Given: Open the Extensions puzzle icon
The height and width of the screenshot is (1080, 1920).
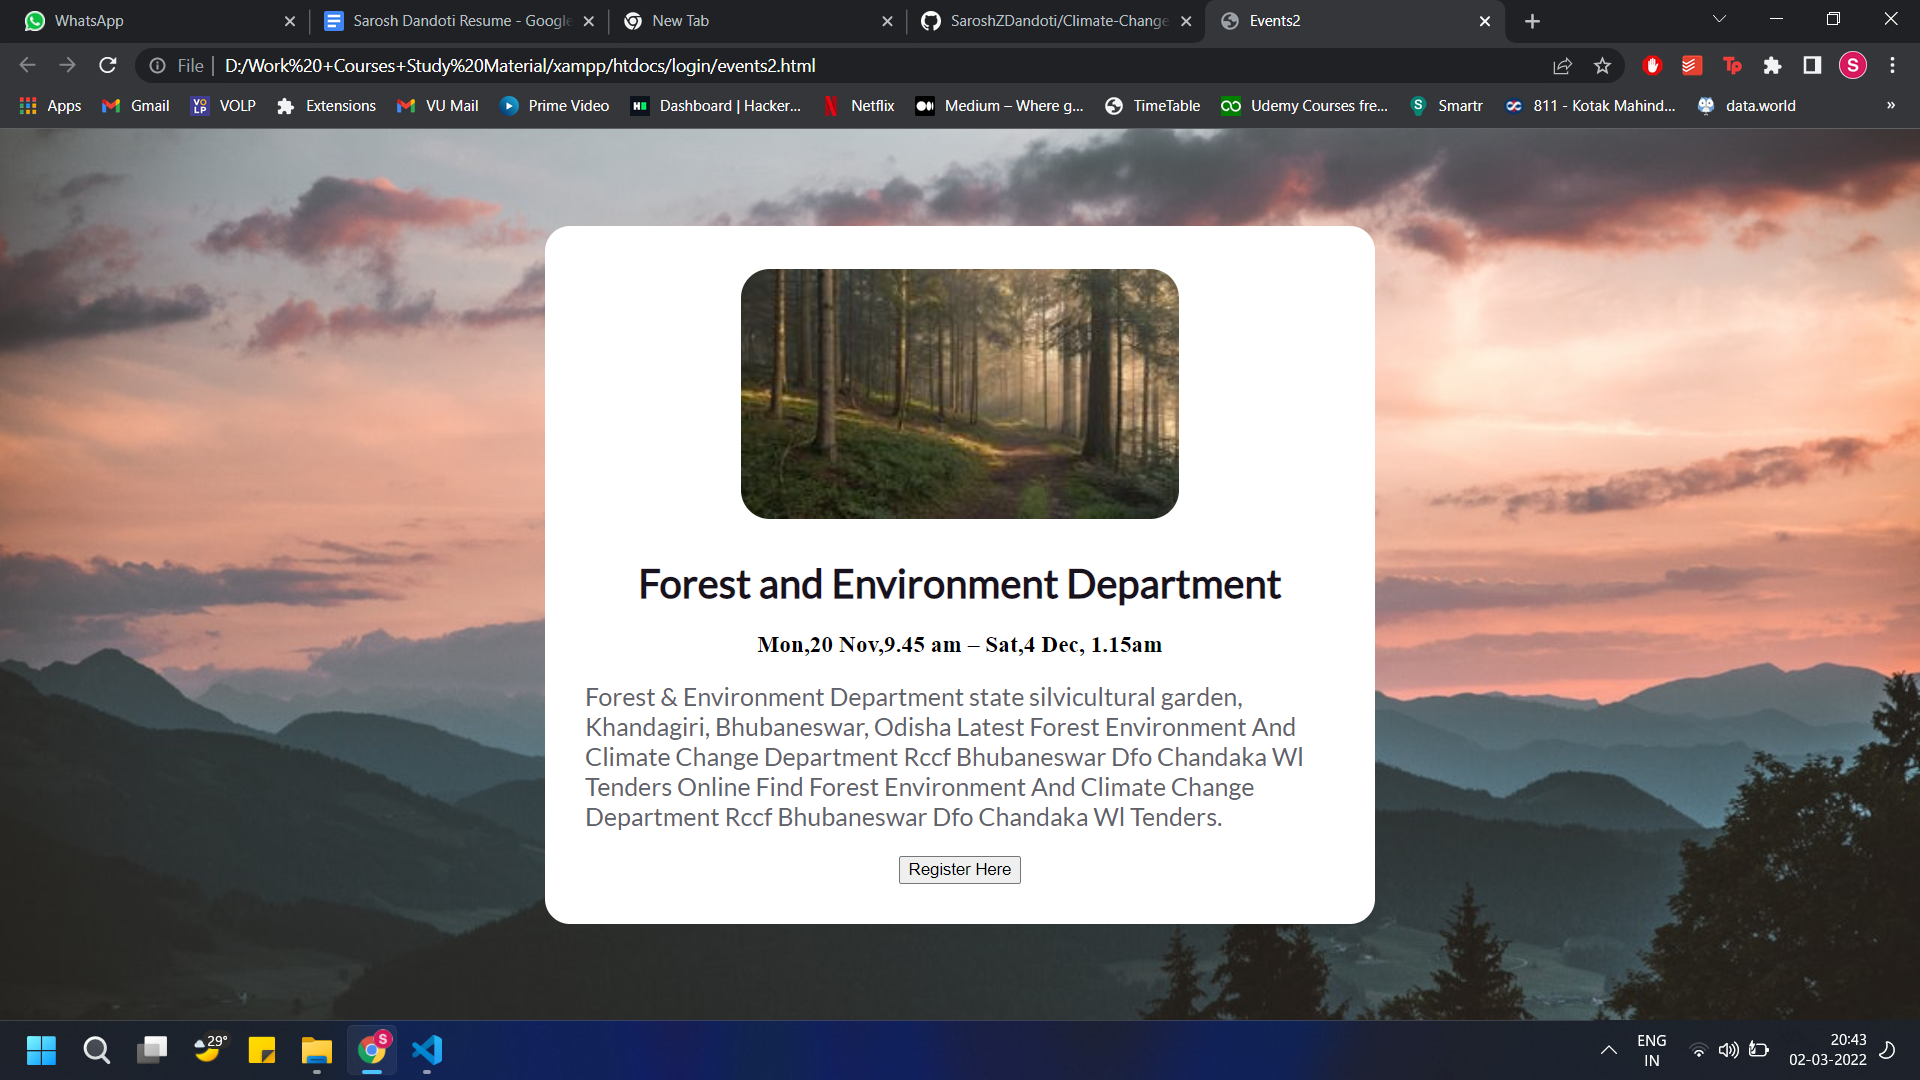Looking at the screenshot, I should [1773, 65].
